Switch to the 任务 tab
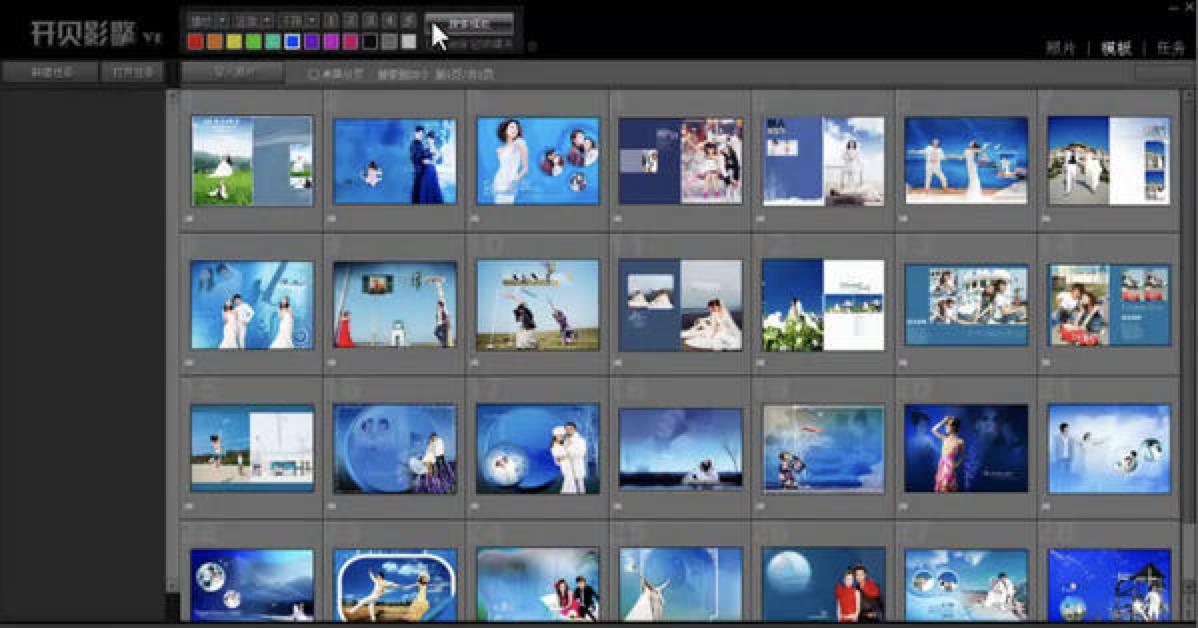1198x628 pixels. (1170, 48)
